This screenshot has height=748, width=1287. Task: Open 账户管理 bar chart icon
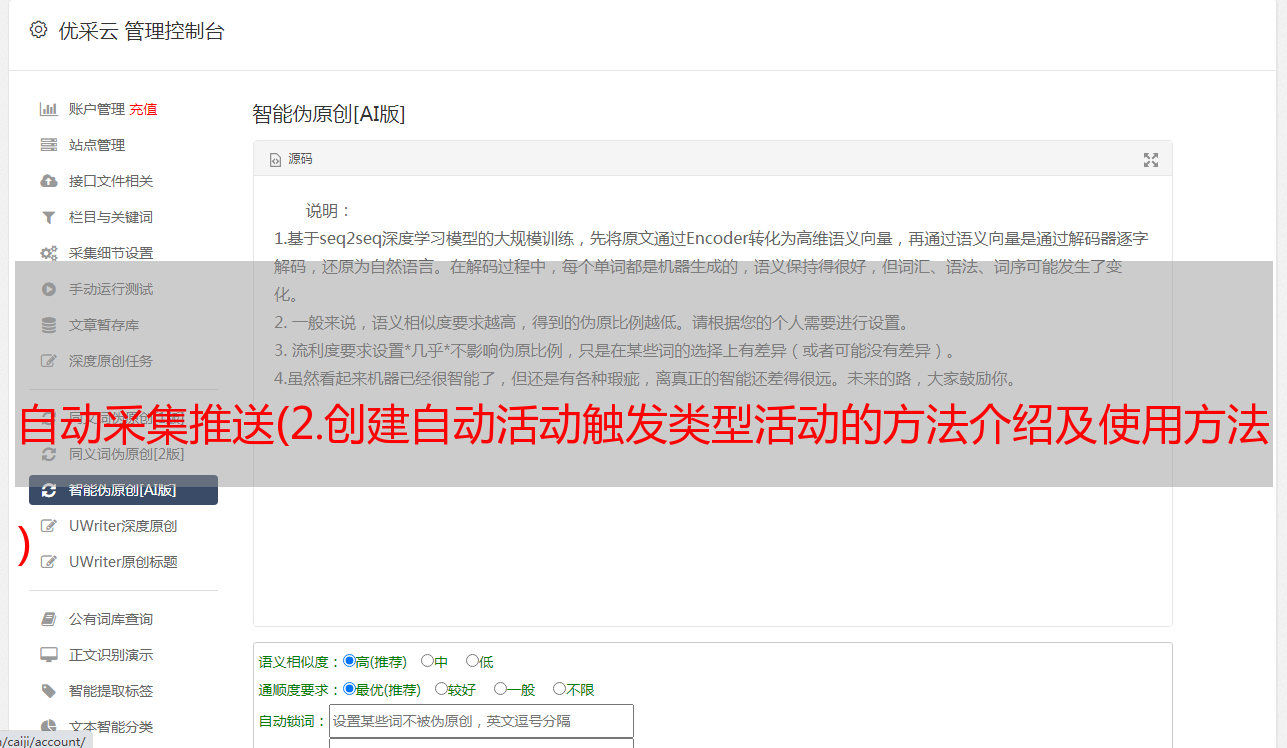(48, 109)
